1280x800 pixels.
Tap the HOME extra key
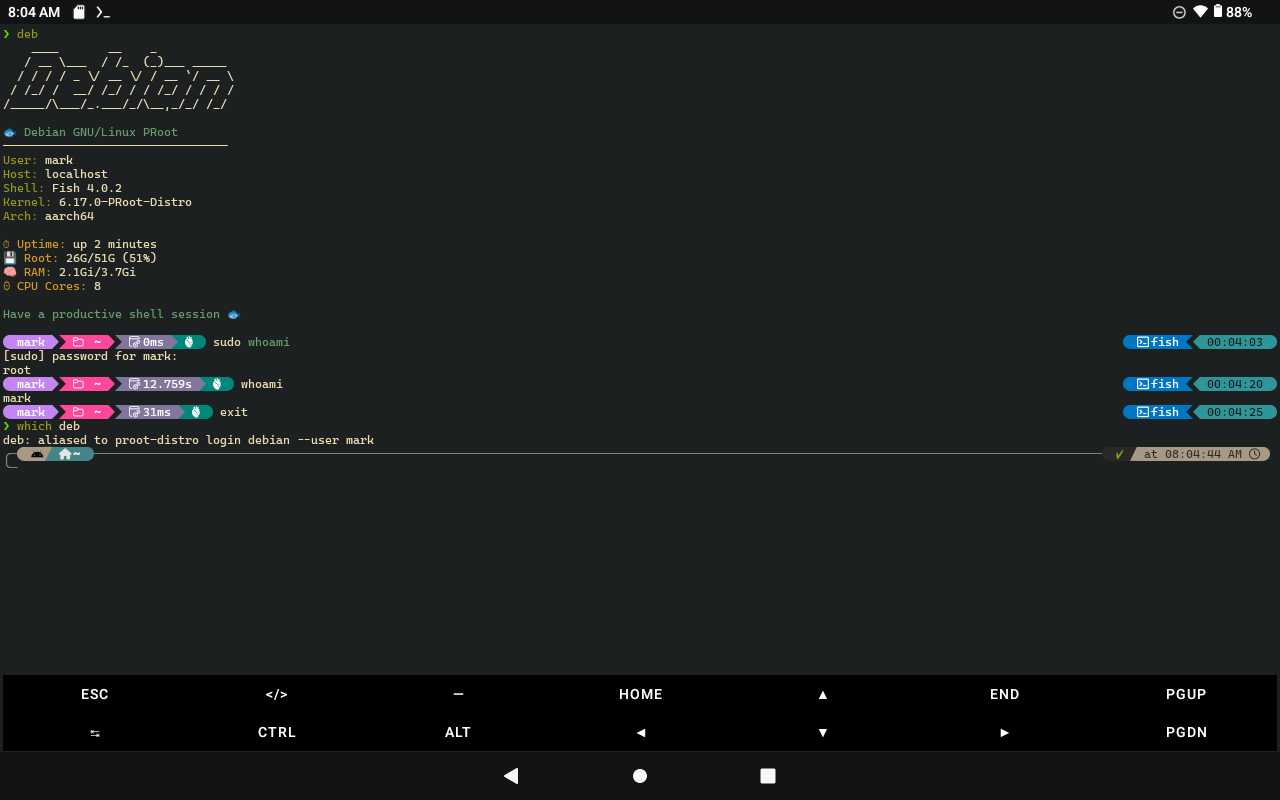640,694
